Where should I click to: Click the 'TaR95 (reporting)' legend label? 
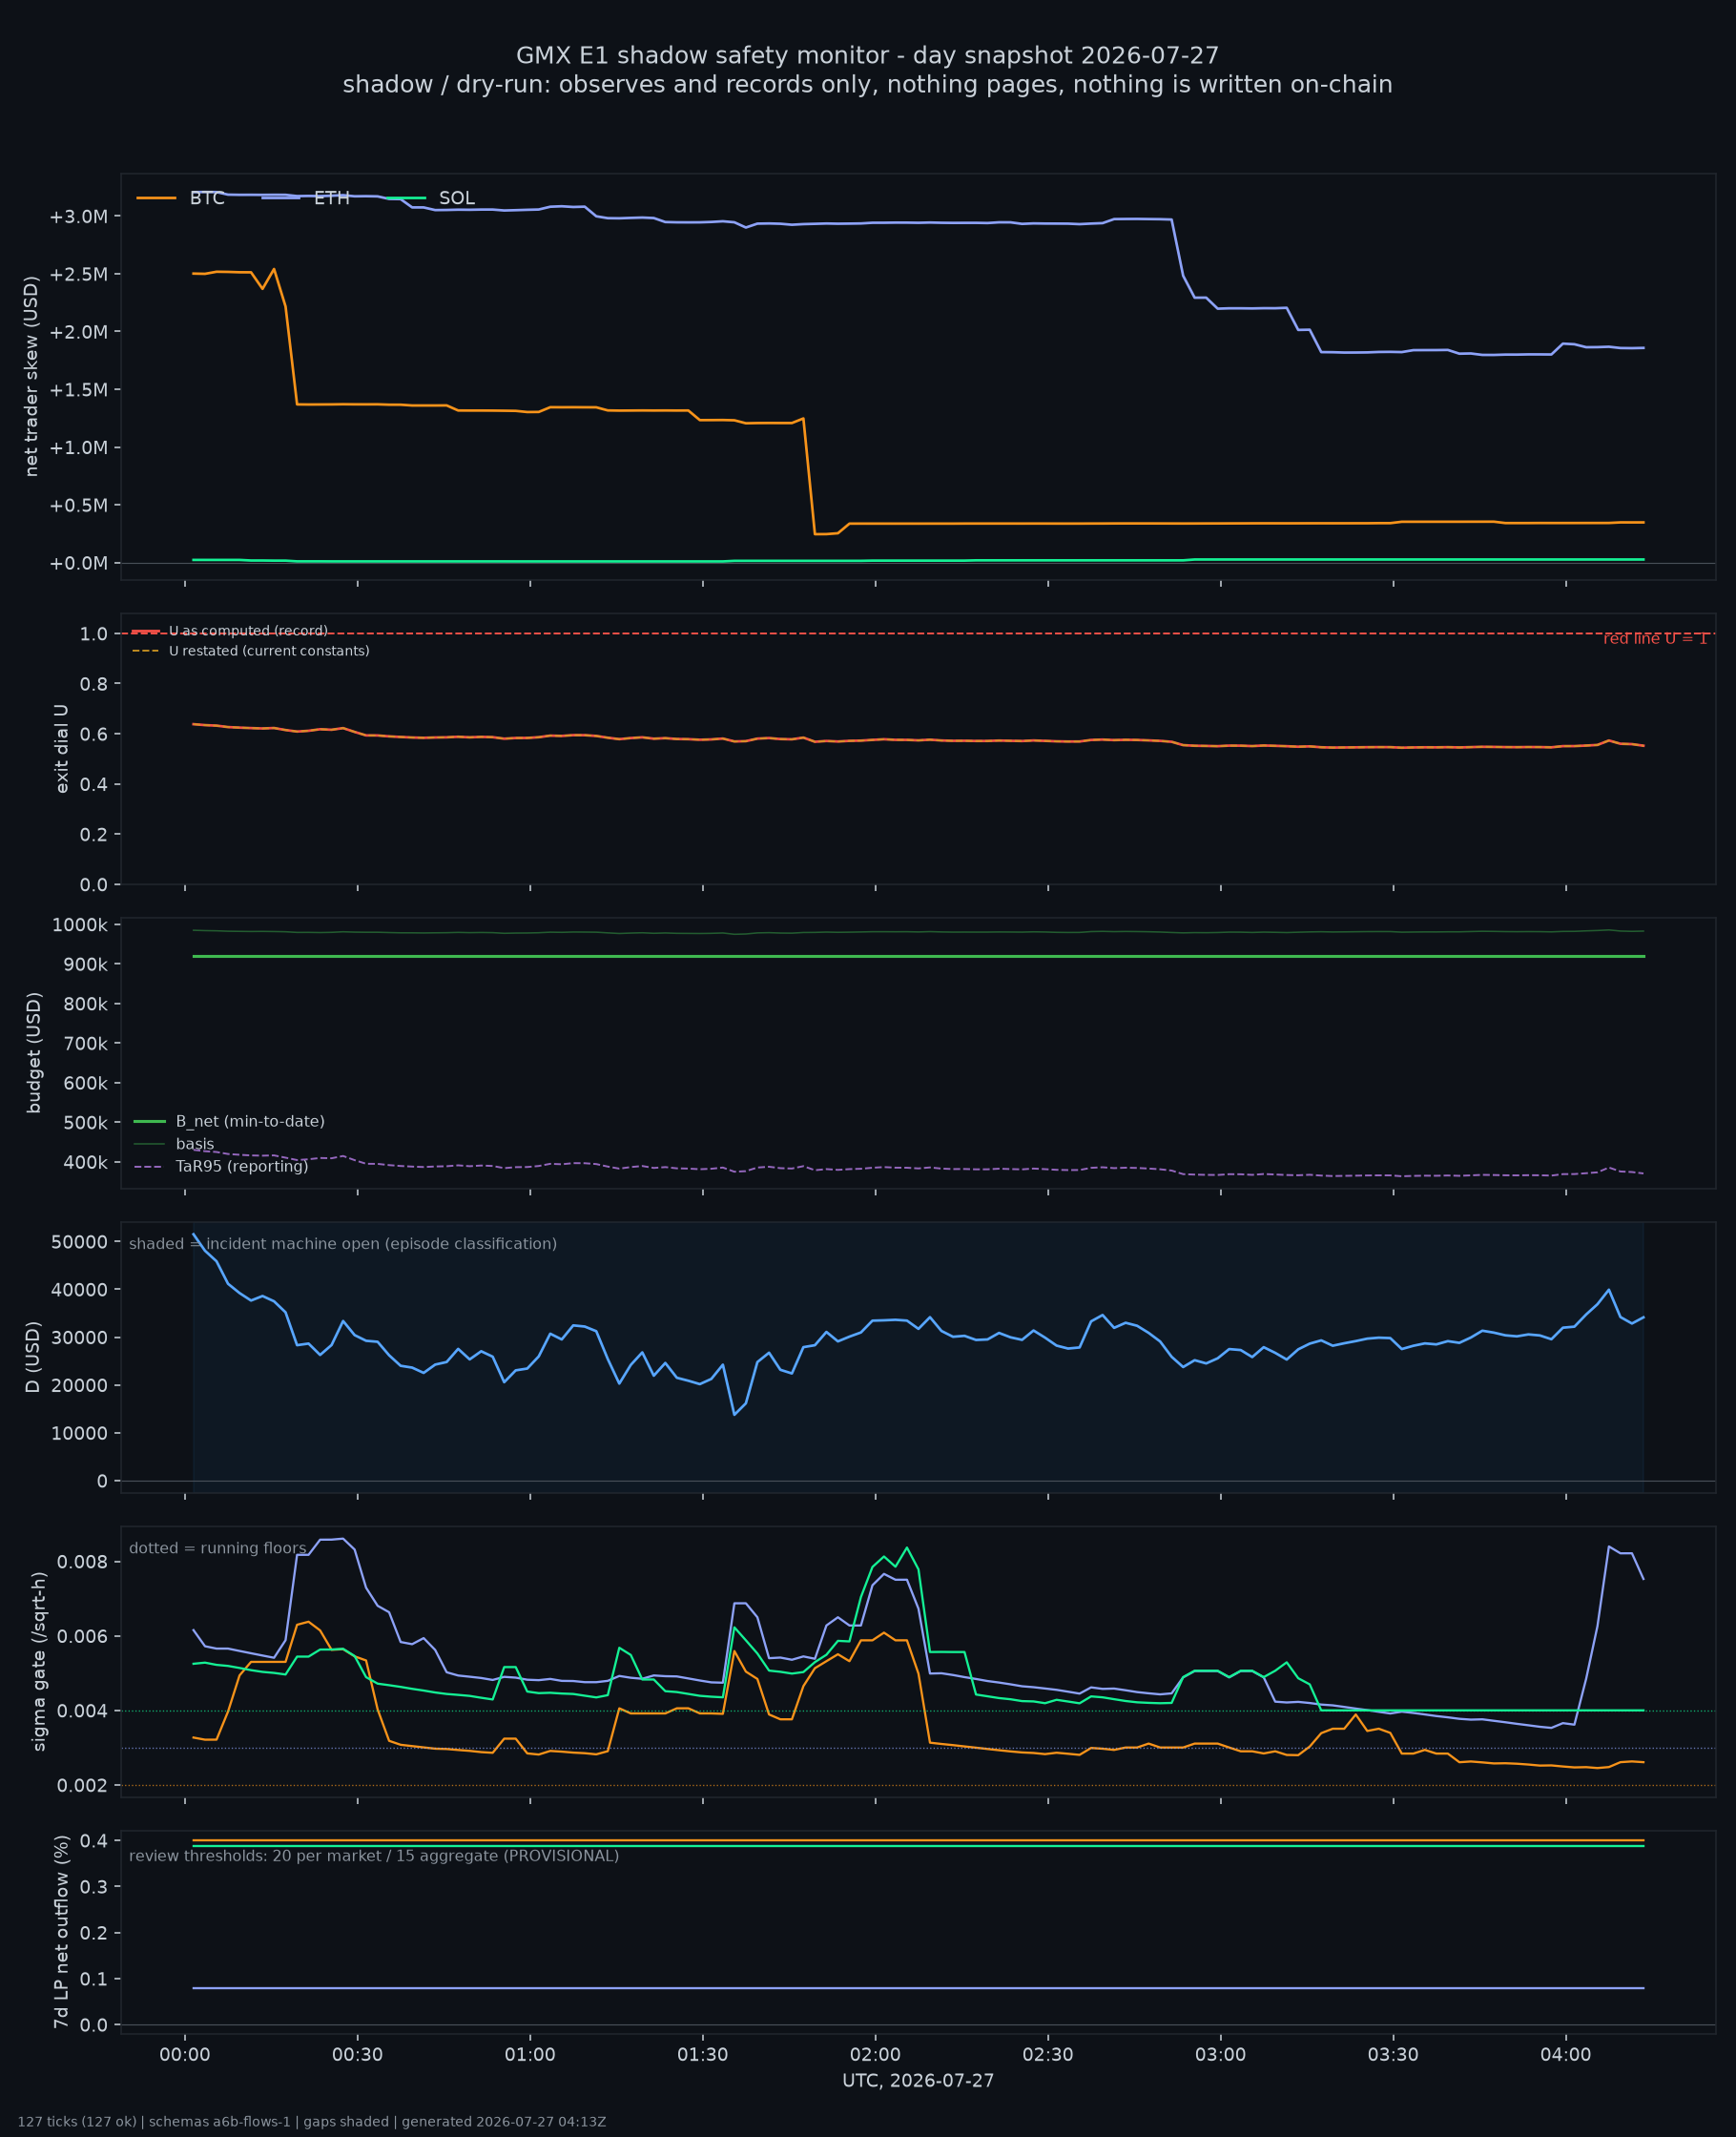click(242, 1167)
